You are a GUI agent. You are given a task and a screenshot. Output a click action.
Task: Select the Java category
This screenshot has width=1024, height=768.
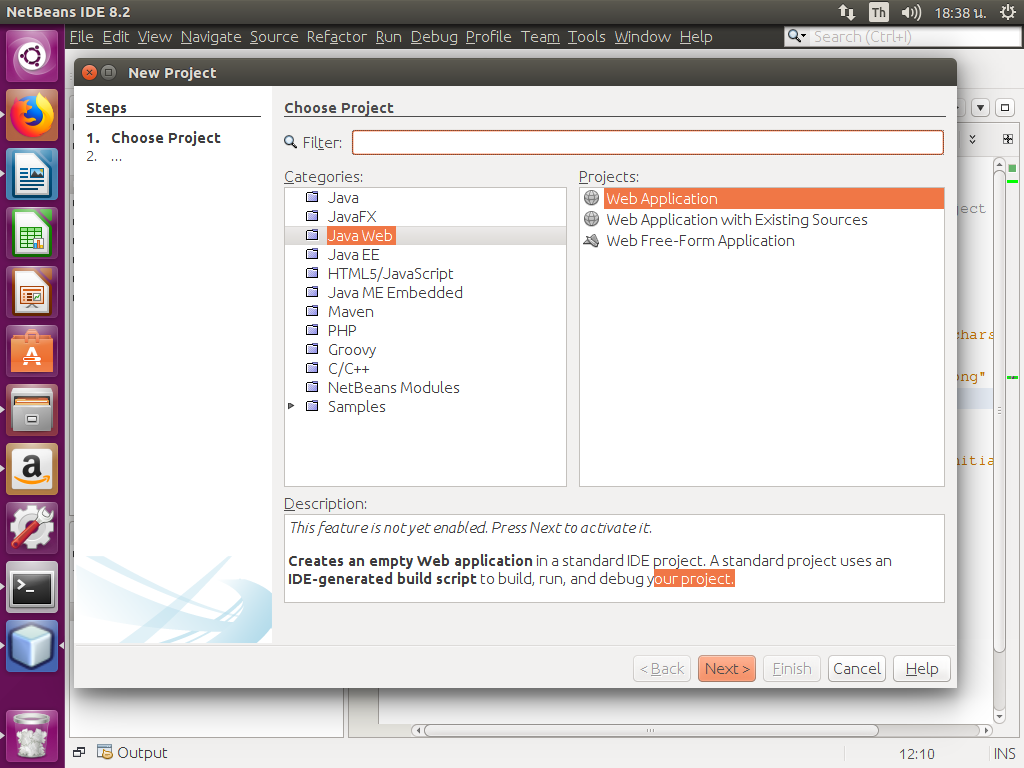click(x=343, y=197)
